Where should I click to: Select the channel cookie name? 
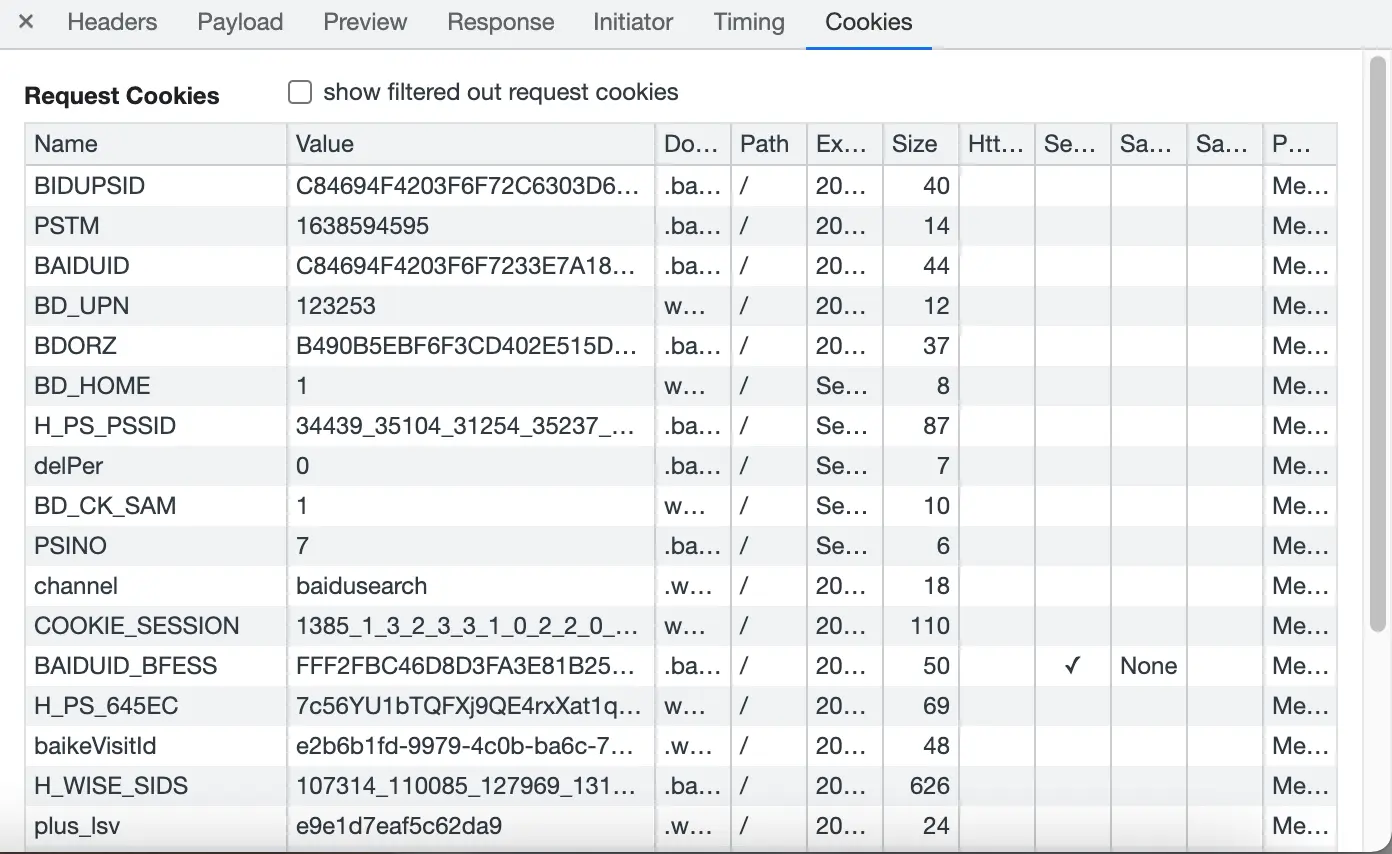76,586
